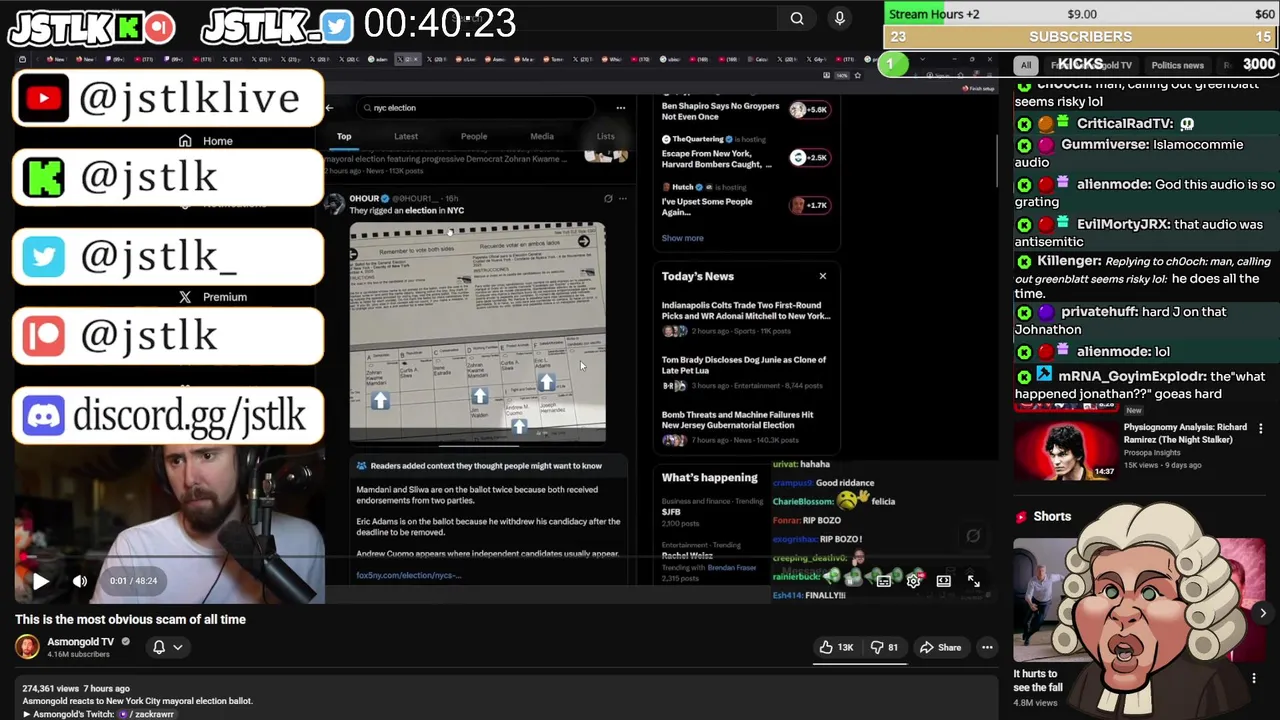The height and width of the screenshot is (720, 1280).
Task: Select the All filter chip
Action: pyautogui.click(x=1025, y=65)
